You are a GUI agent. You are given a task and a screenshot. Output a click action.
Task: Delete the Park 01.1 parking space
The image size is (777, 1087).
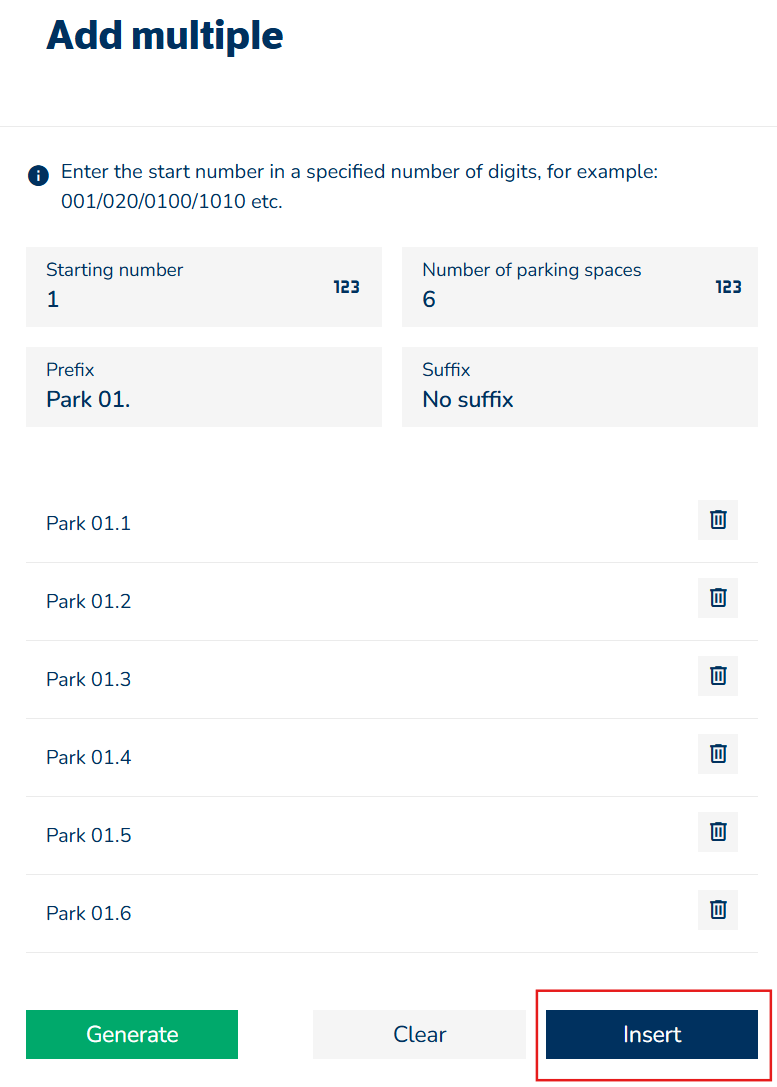717,520
